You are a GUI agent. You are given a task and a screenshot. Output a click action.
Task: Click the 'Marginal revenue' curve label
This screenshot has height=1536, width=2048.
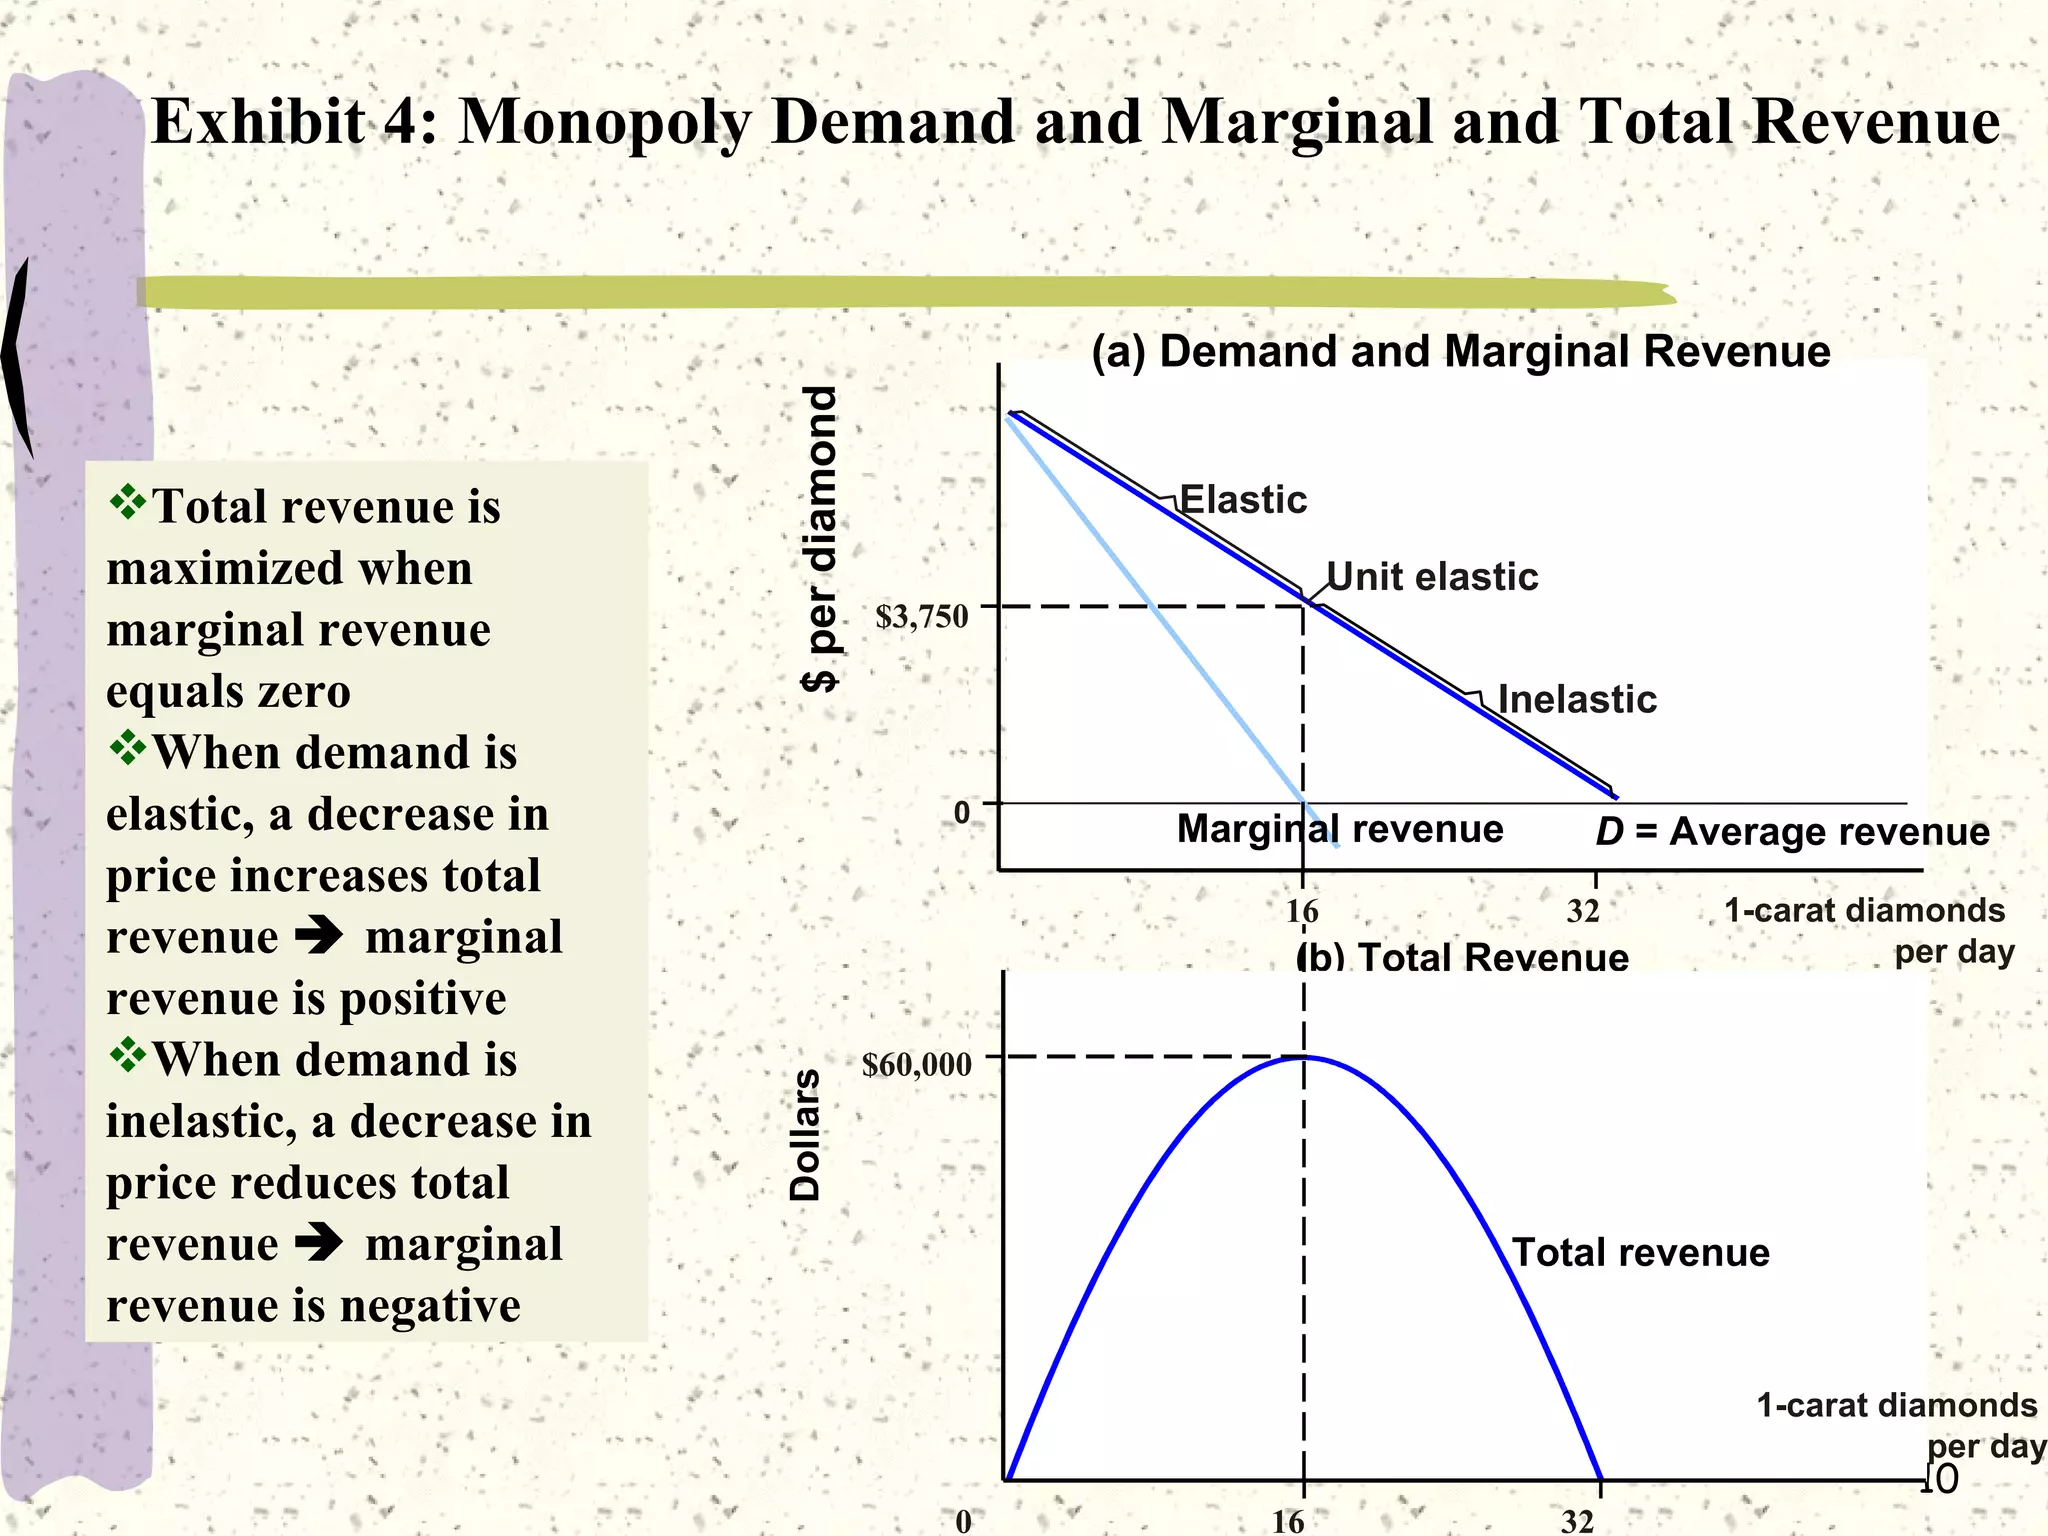click(1340, 829)
